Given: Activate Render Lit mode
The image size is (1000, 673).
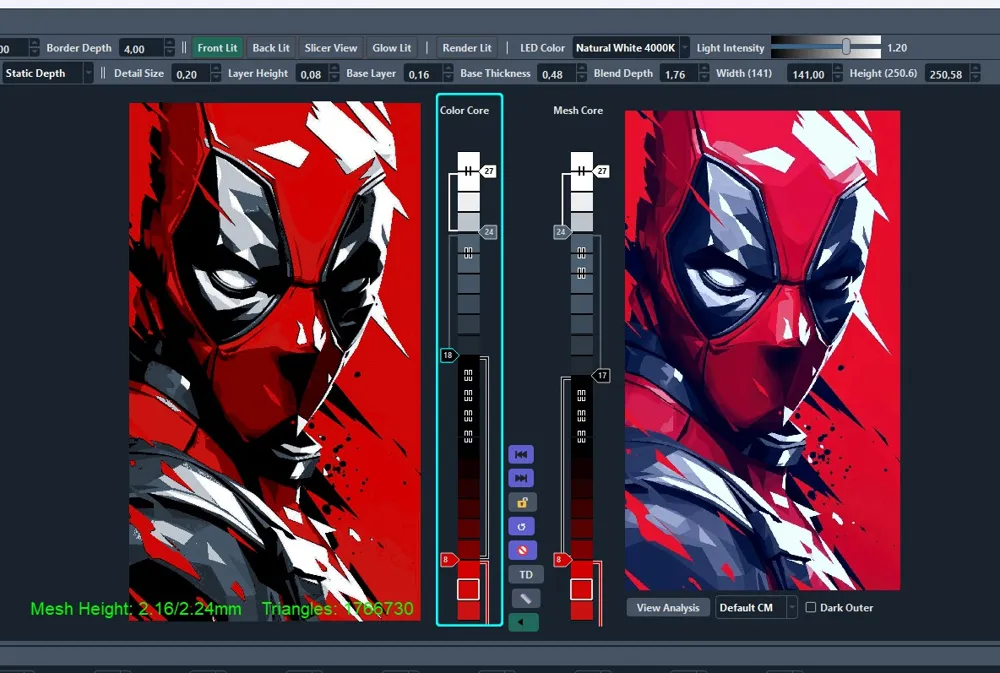Looking at the screenshot, I should (466, 47).
